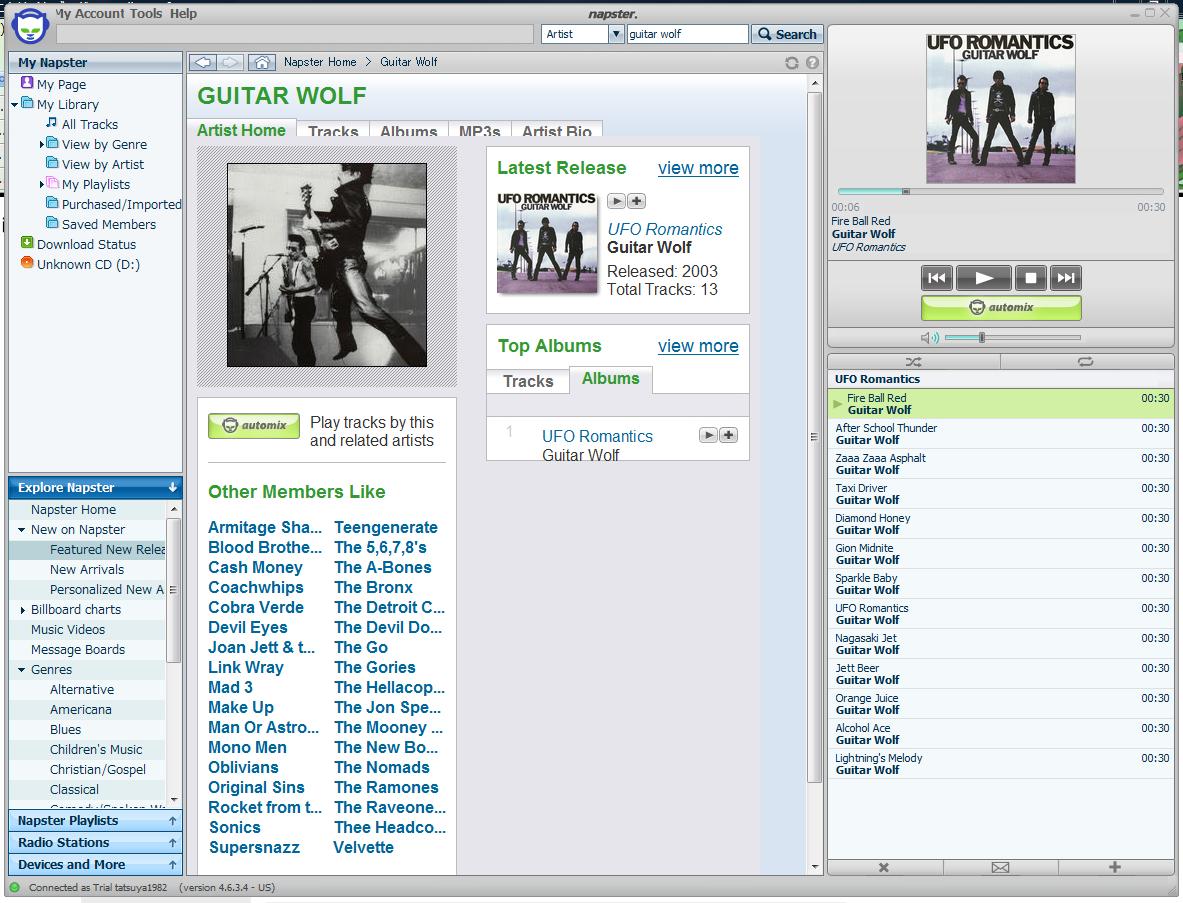Click green automix button in player
The image size is (1183, 903).
point(1001,307)
